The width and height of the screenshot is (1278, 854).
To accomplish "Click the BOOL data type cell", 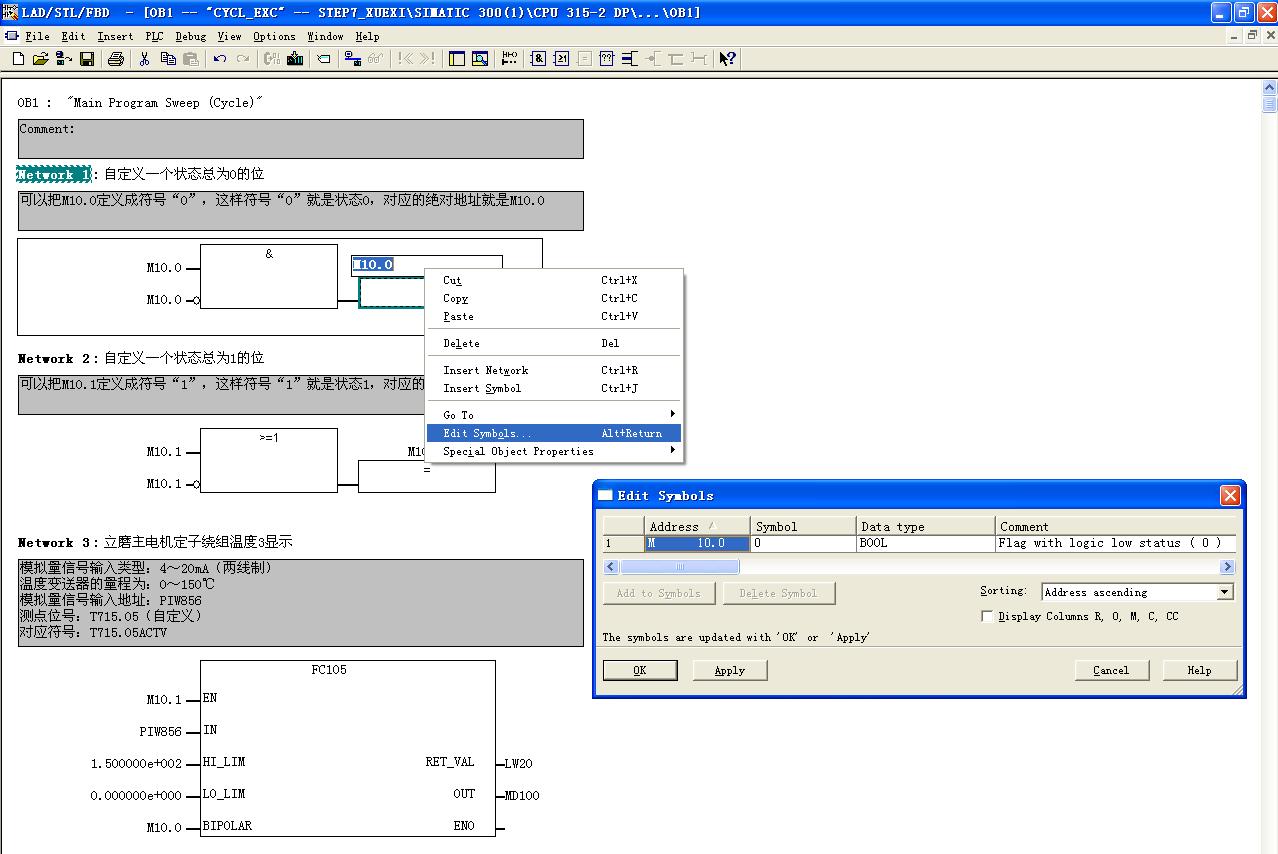I will click(x=926, y=543).
